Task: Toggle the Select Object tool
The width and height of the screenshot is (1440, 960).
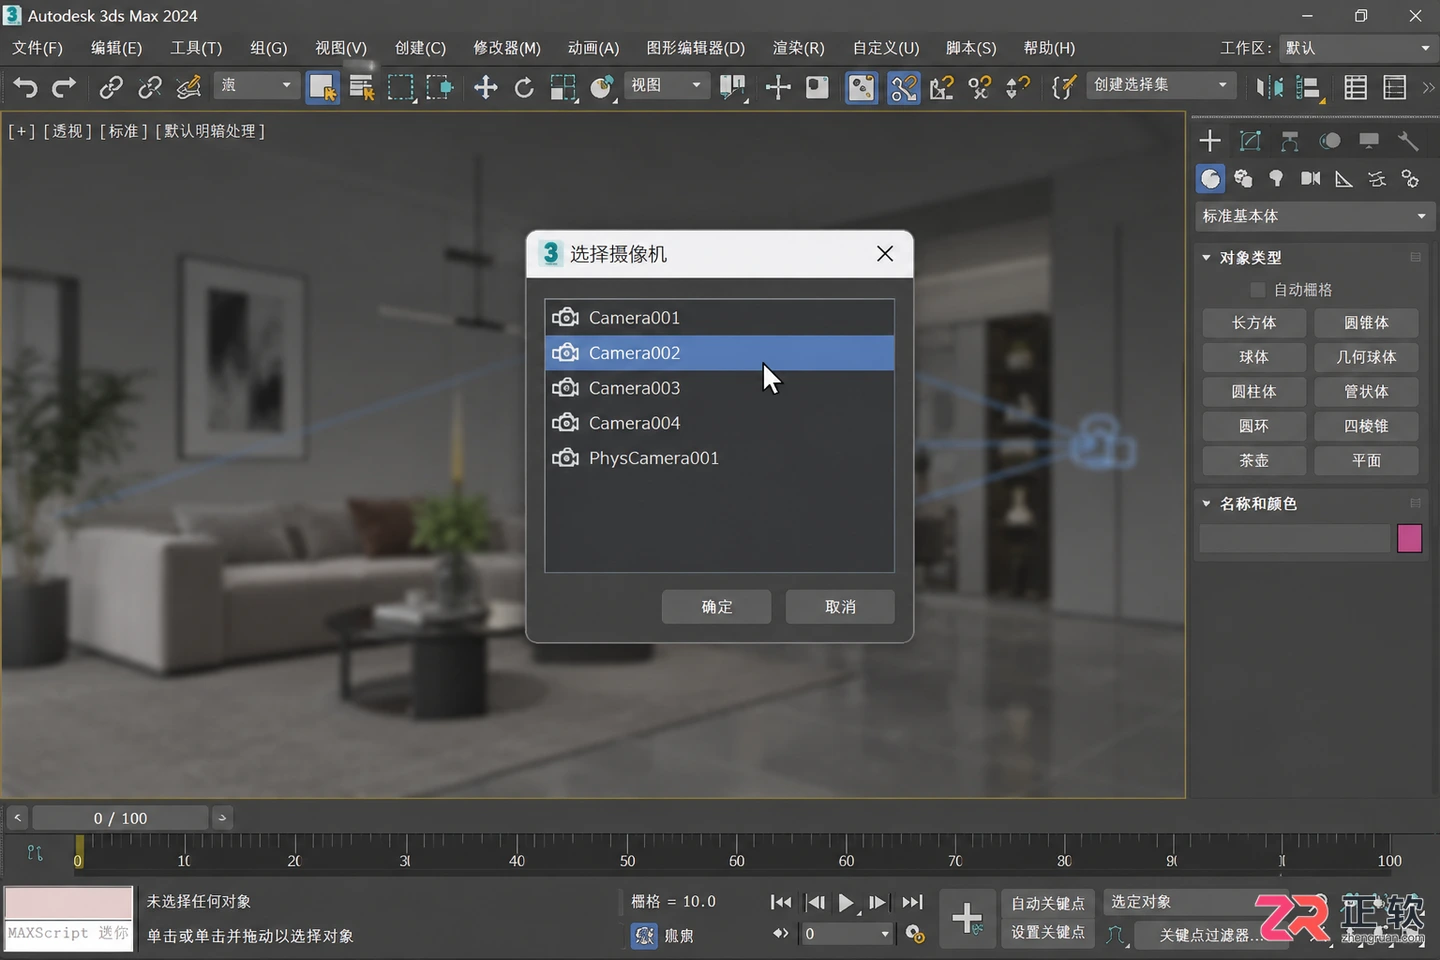Action: [322, 88]
